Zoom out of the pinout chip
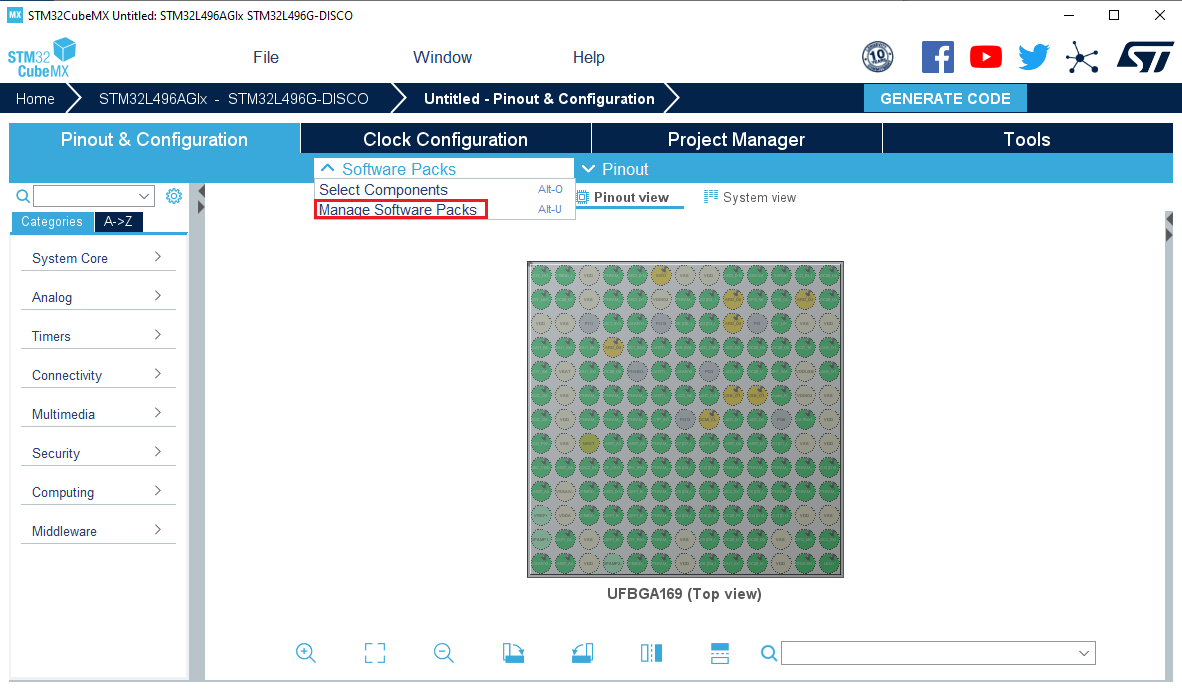Screen dimensions: 1182x691 [444, 653]
